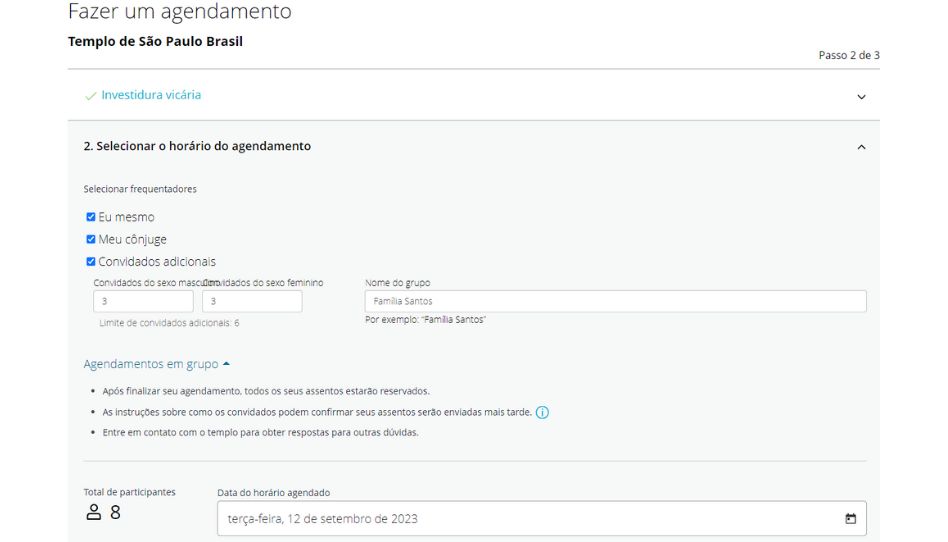The image size is (948, 542).
Task: Collapse the Selecionar o horário section chevron
Action: pos(861,147)
